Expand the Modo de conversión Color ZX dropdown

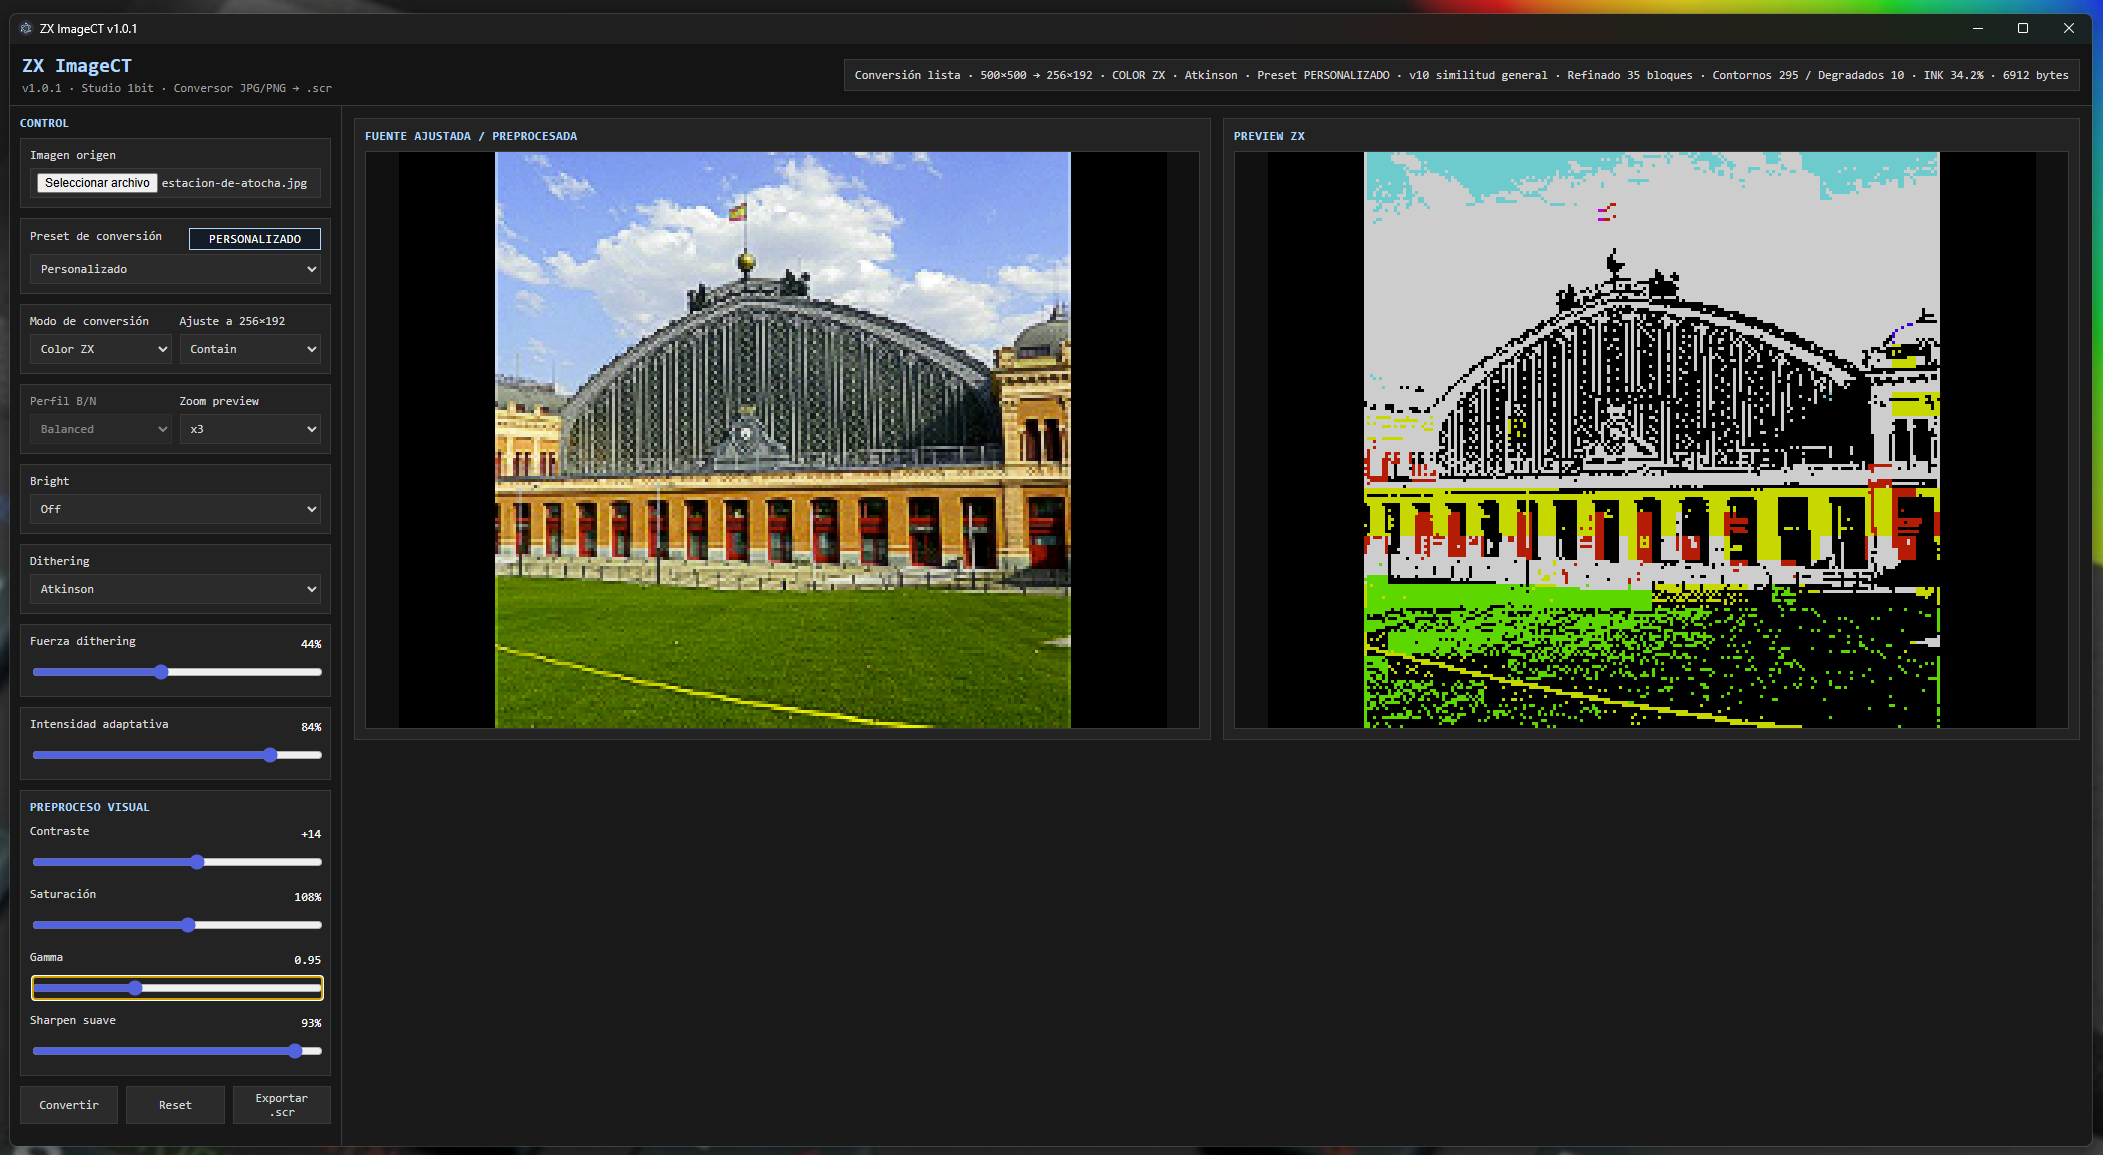[x=100, y=349]
